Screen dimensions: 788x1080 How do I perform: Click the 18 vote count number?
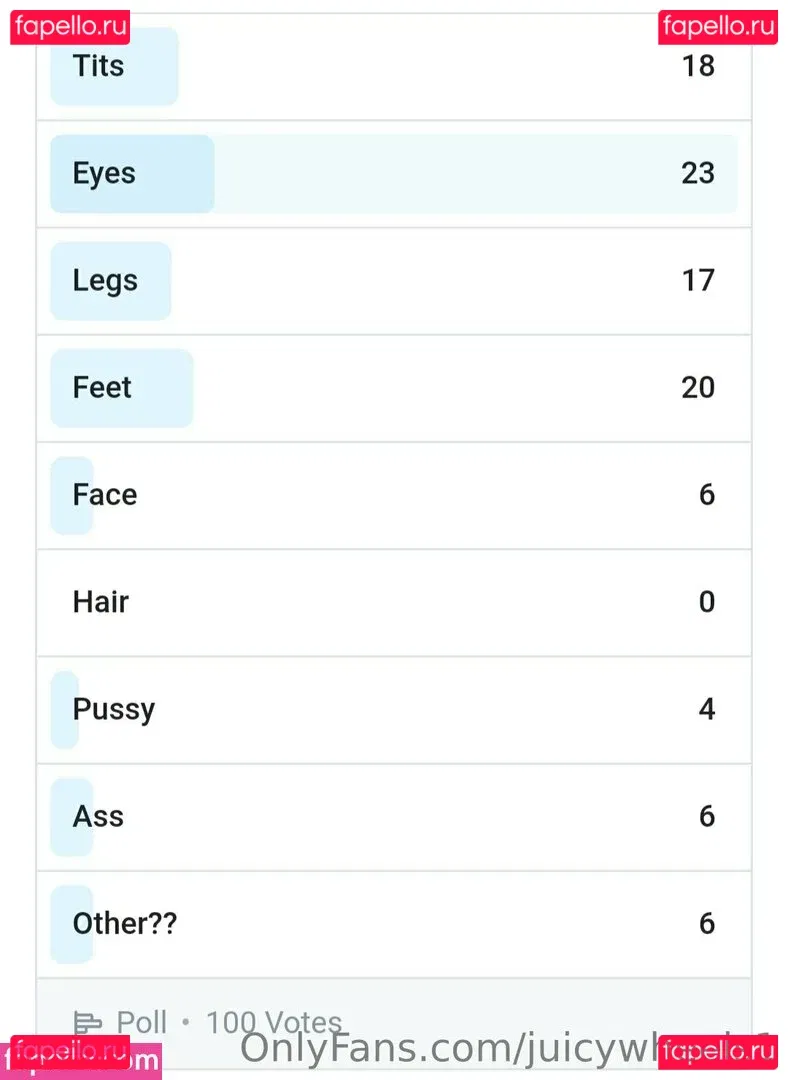(698, 66)
